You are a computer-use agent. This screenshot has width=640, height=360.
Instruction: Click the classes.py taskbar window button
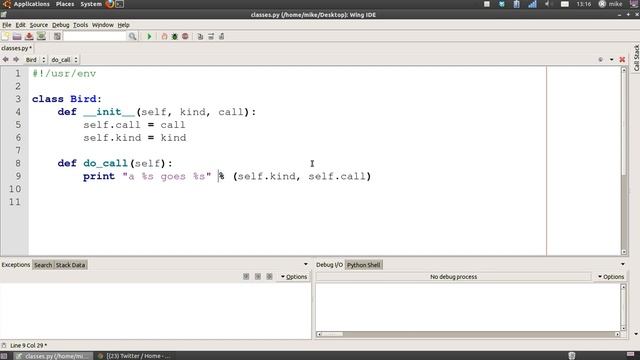pos(53,356)
